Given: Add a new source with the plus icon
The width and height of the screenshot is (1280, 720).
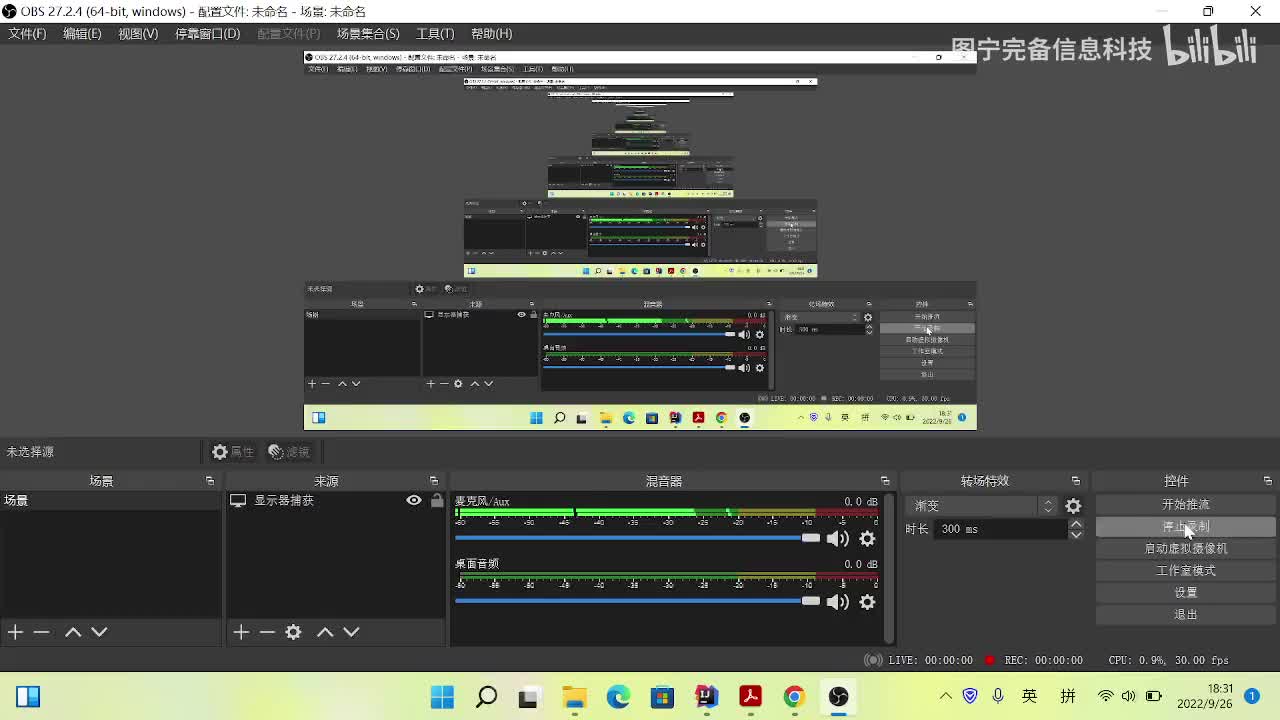Looking at the screenshot, I should (241, 632).
